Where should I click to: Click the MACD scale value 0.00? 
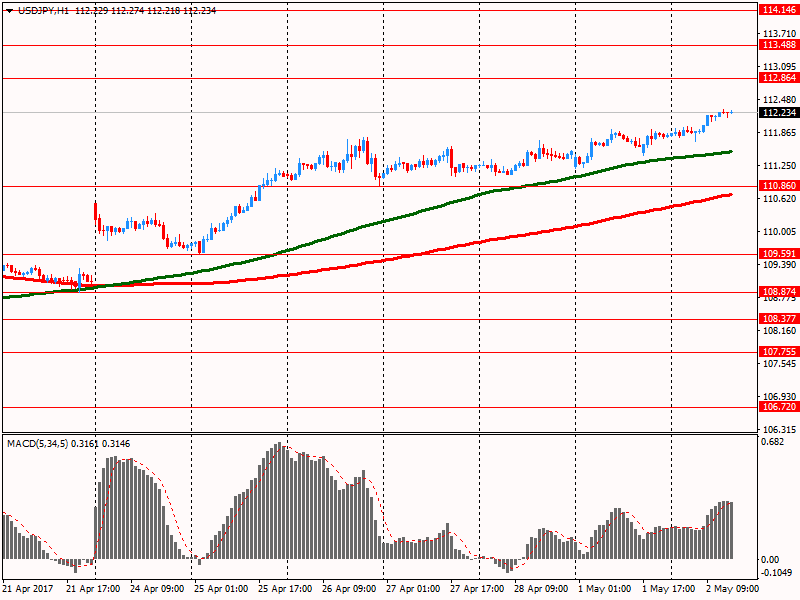(770, 560)
